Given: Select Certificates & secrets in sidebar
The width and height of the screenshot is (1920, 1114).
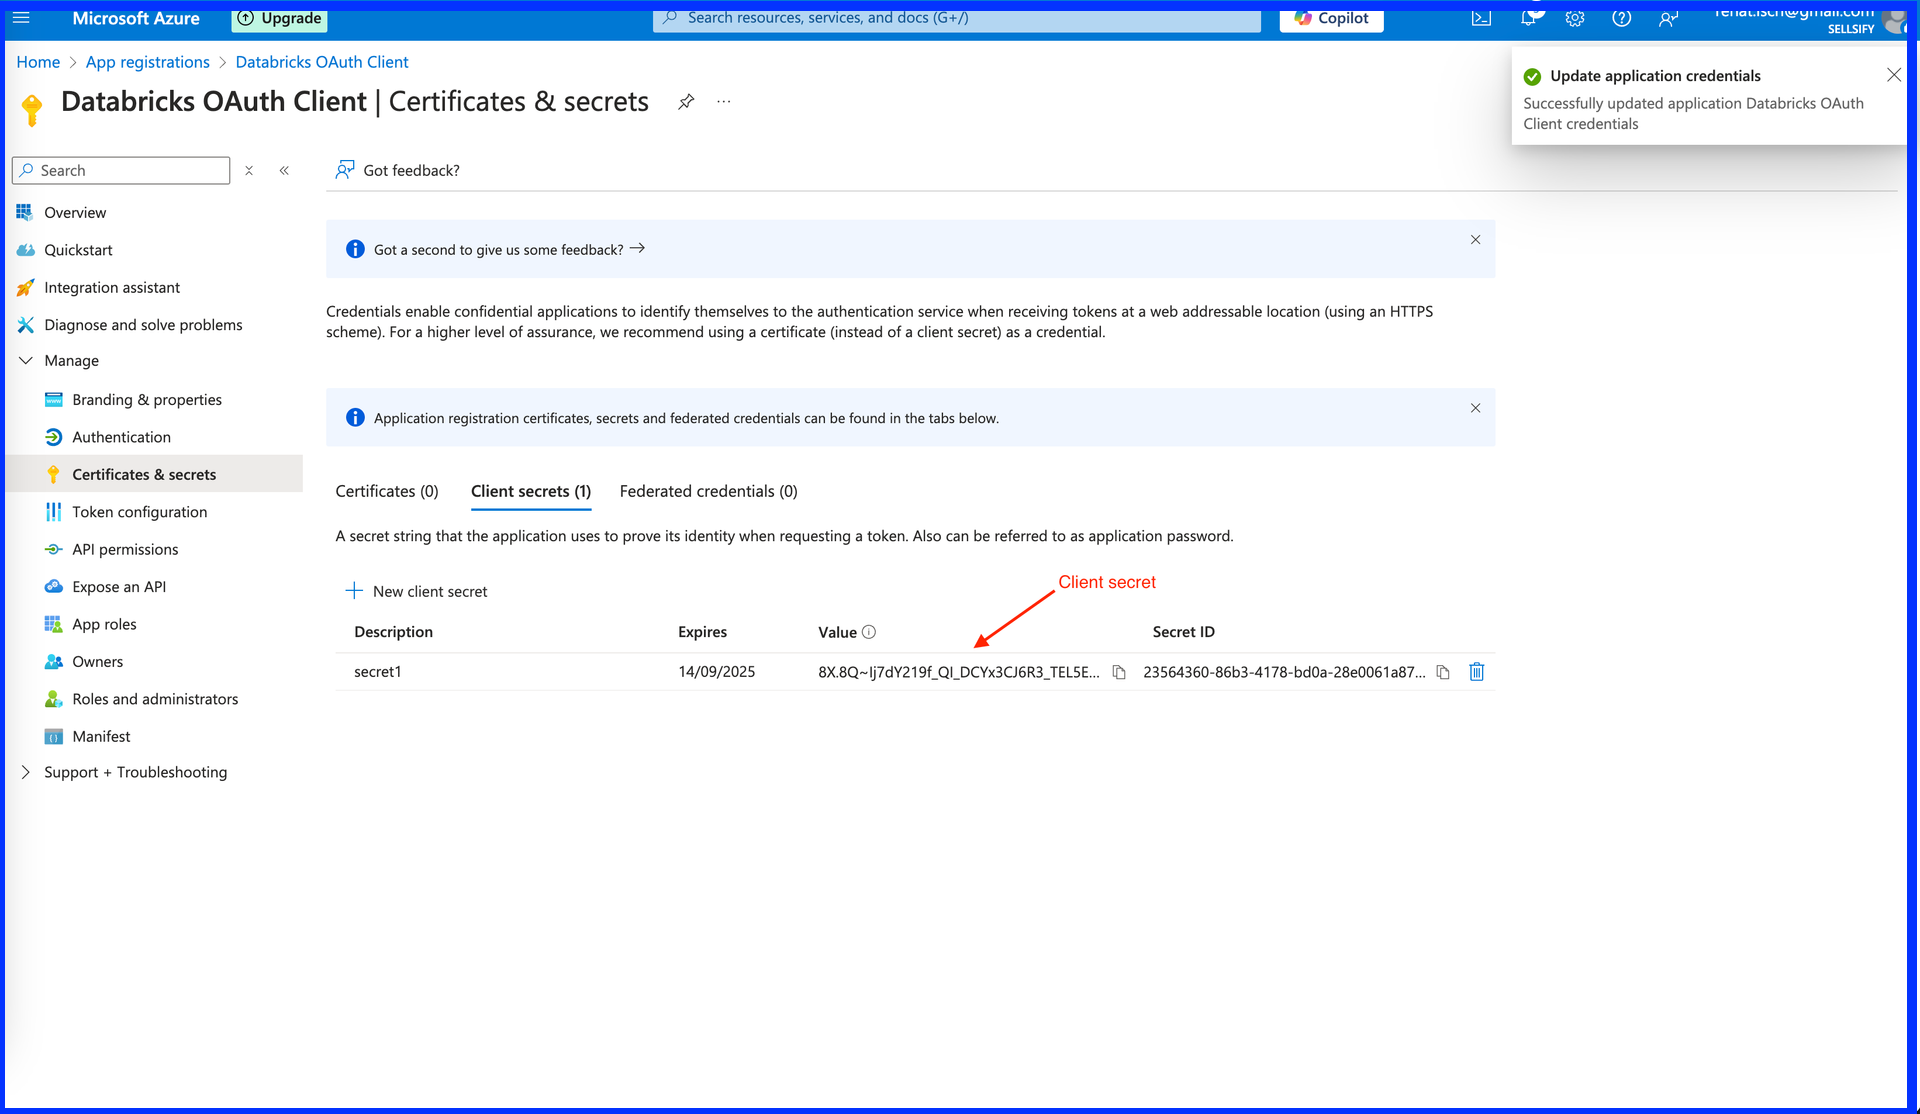Looking at the screenshot, I should (x=152, y=474).
